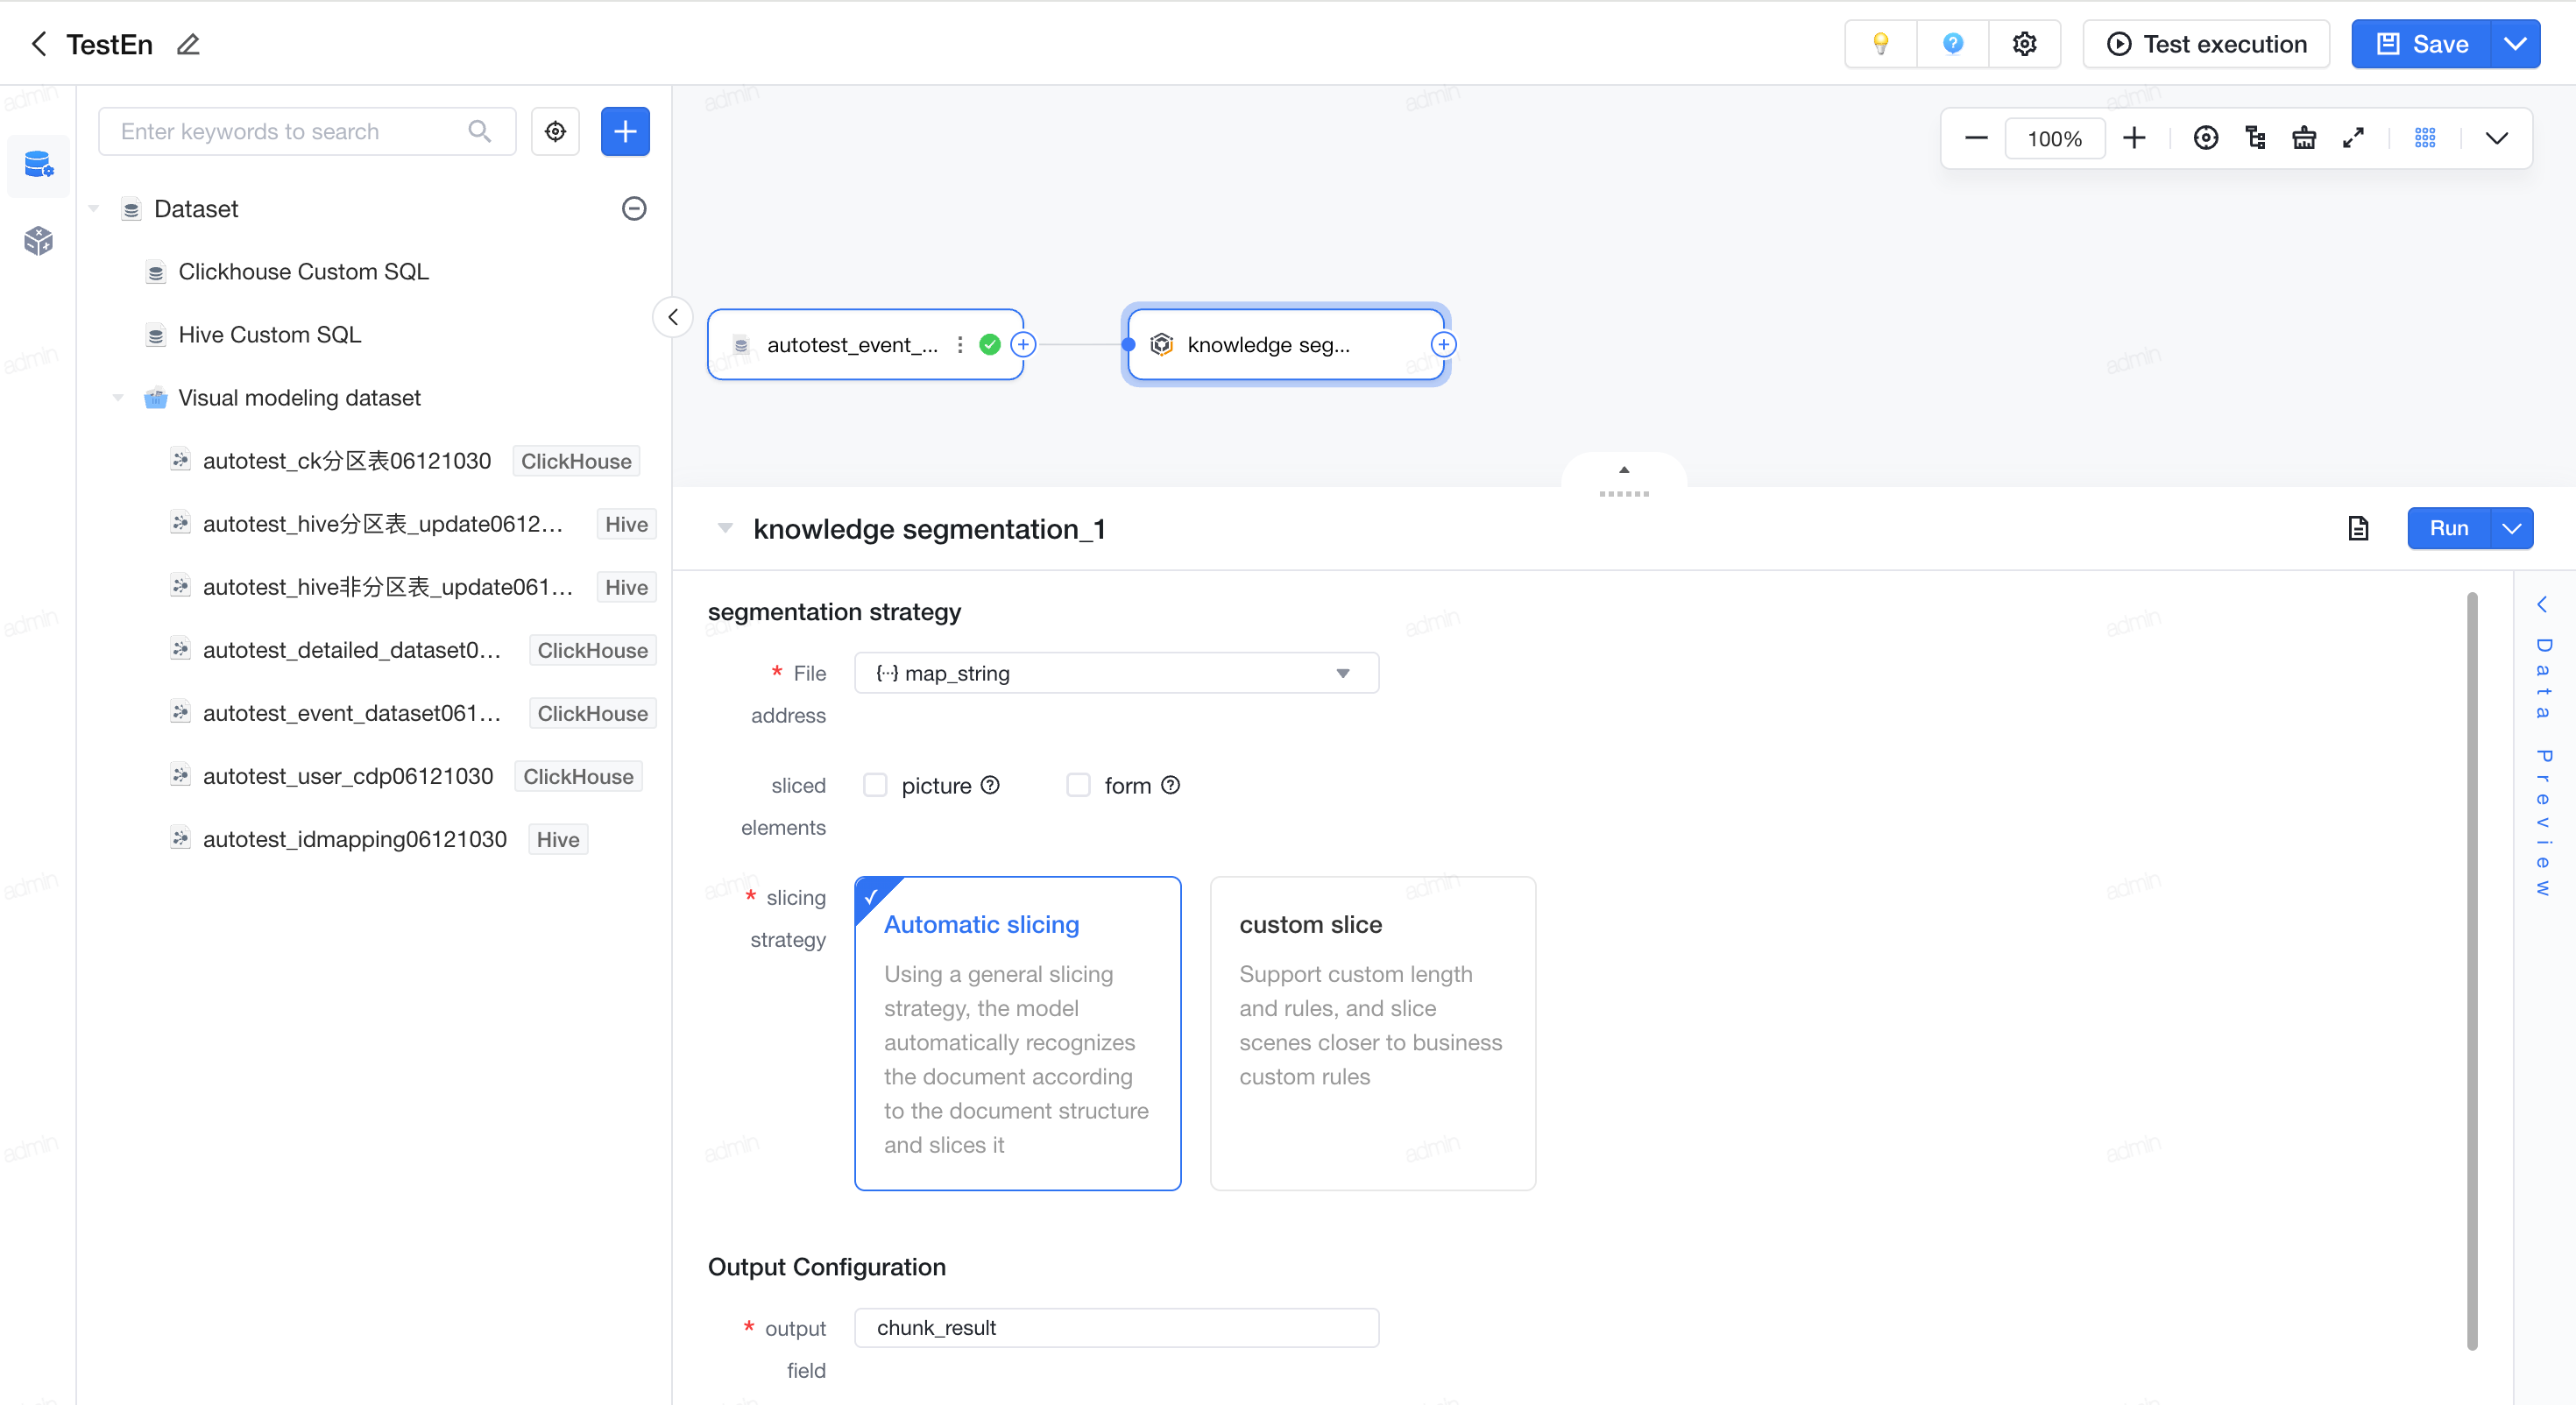Enable the picture sliced element checkbox

(875, 785)
